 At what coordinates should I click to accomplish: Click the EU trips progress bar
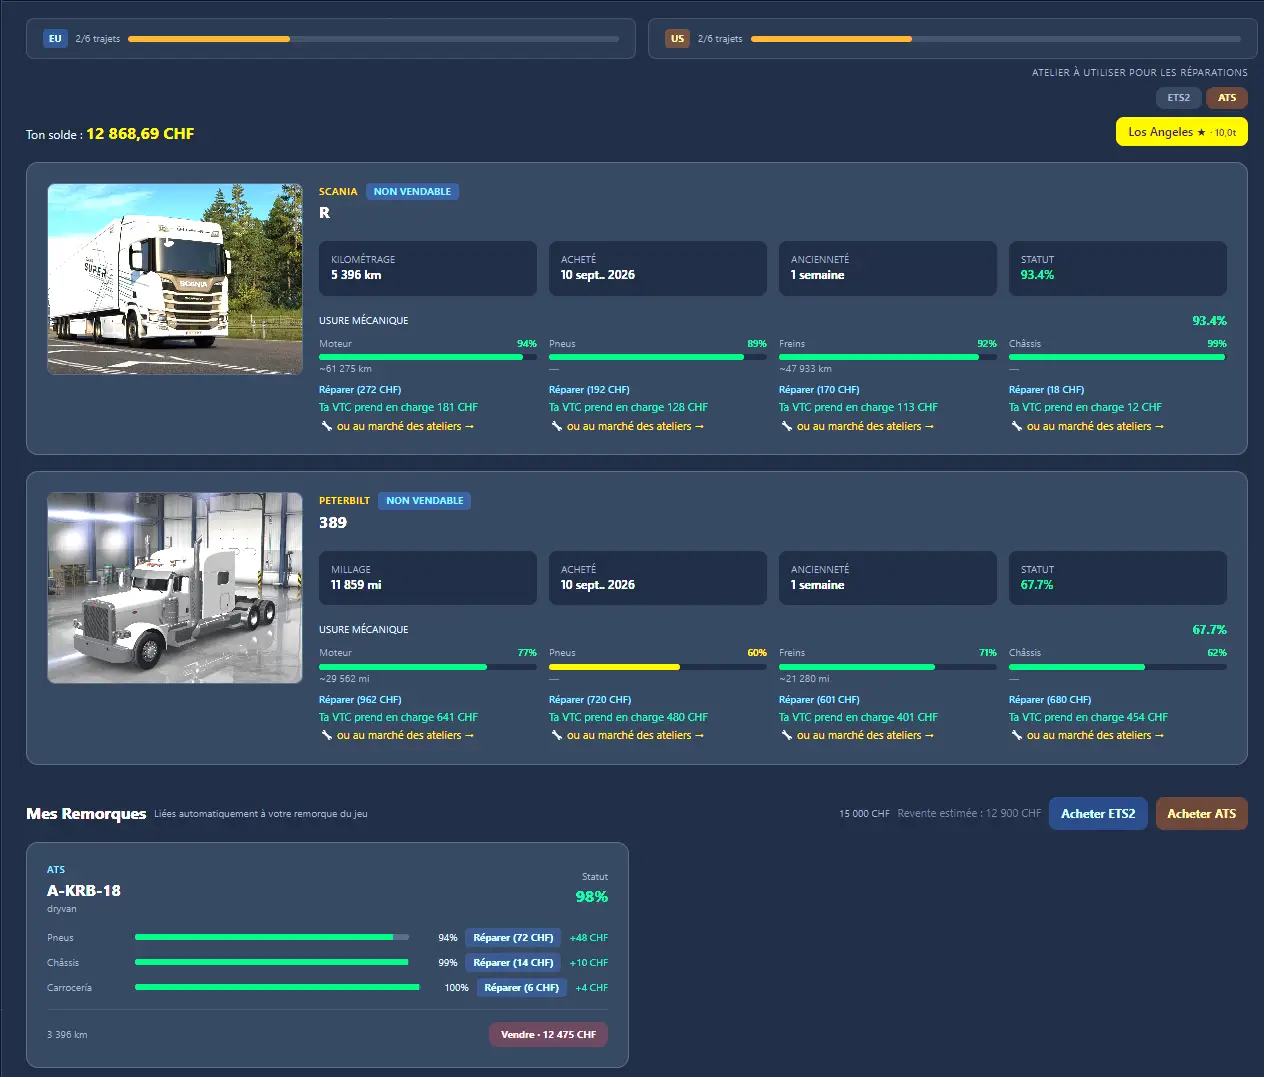(x=373, y=39)
